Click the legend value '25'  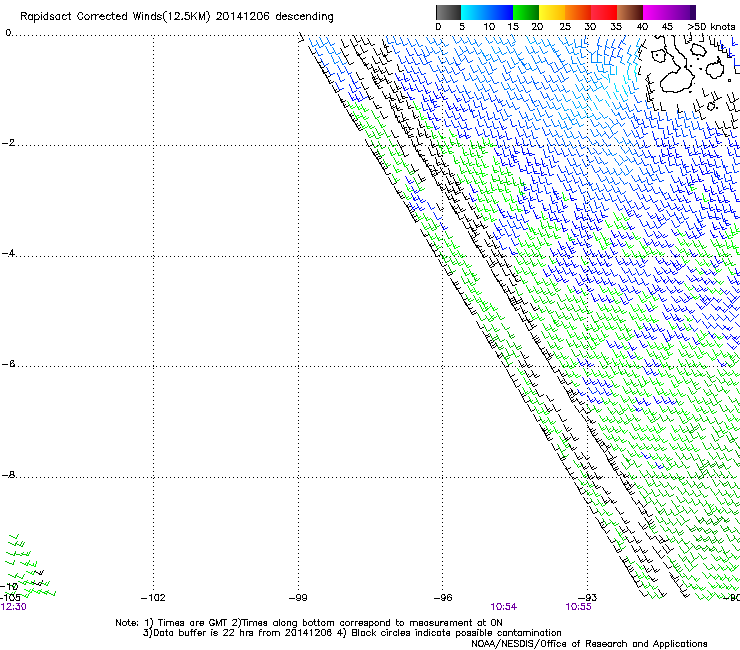[564, 26]
